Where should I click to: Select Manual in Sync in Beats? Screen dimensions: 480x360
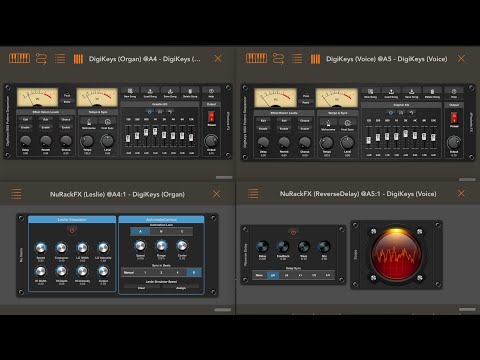pos(129,272)
